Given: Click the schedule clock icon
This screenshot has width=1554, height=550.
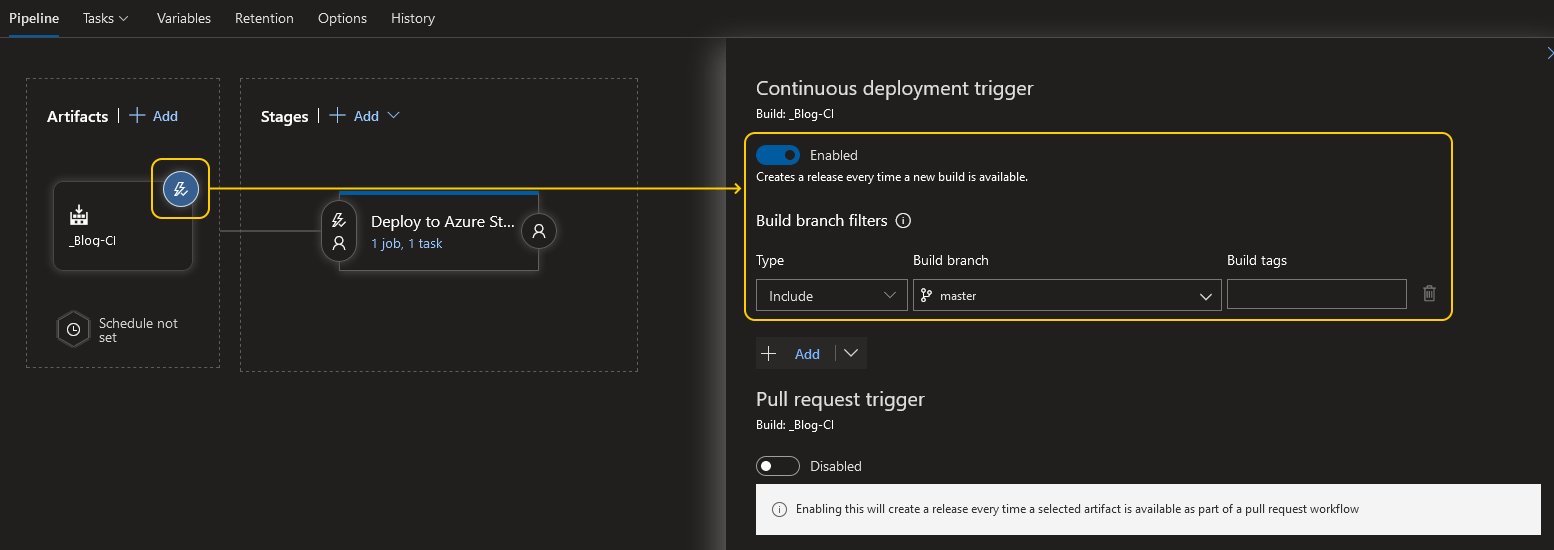Looking at the screenshot, I should (73, 330).
